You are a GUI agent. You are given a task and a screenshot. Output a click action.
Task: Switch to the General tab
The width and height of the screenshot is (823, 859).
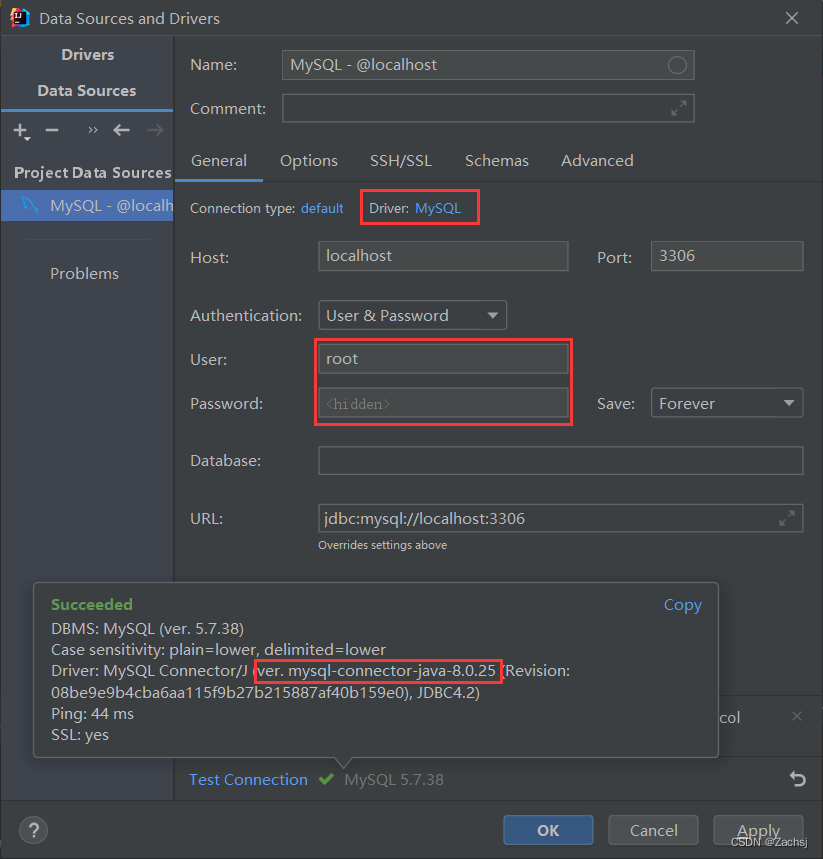[219, 161]
